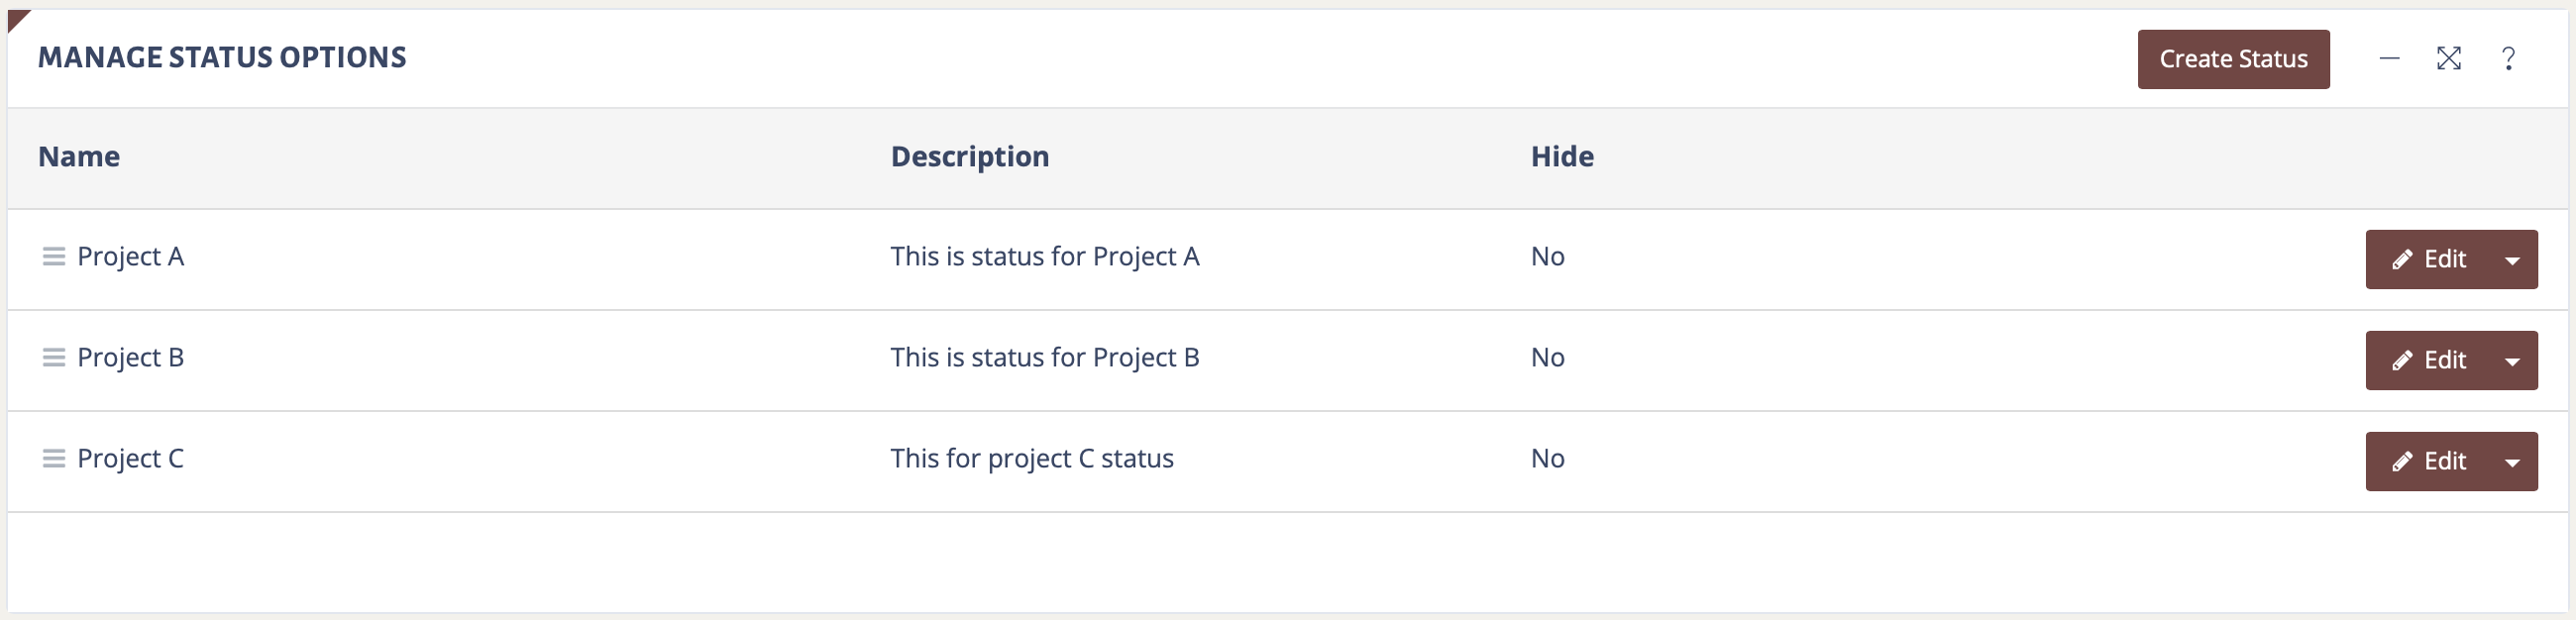Click the Hide value "No" for Project C
Image resolution: width=2576 pixels, height=620 pixels.
tap(1547, 459)
